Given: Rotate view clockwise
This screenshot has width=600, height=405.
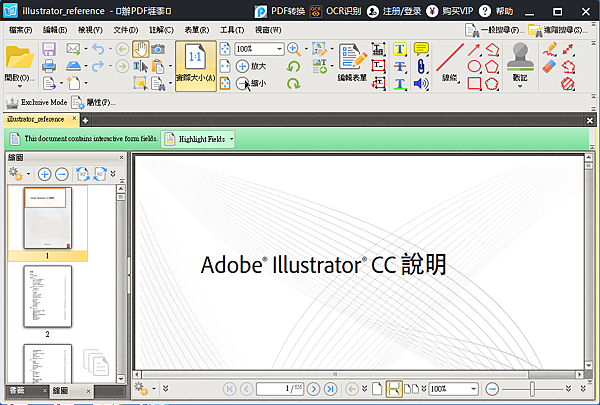Looking at the screenshot, I should click(x=293, y=83).
